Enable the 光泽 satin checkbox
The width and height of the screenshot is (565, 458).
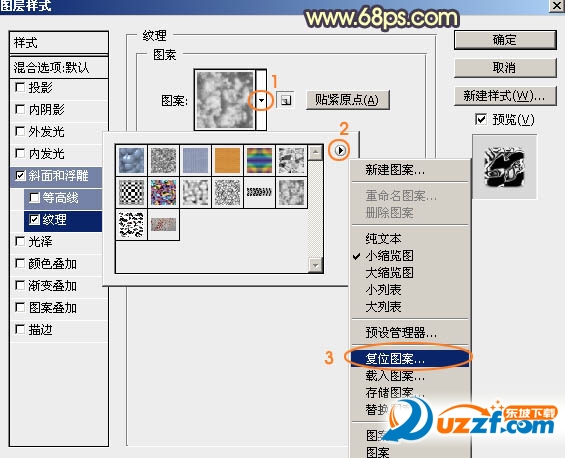20,241
